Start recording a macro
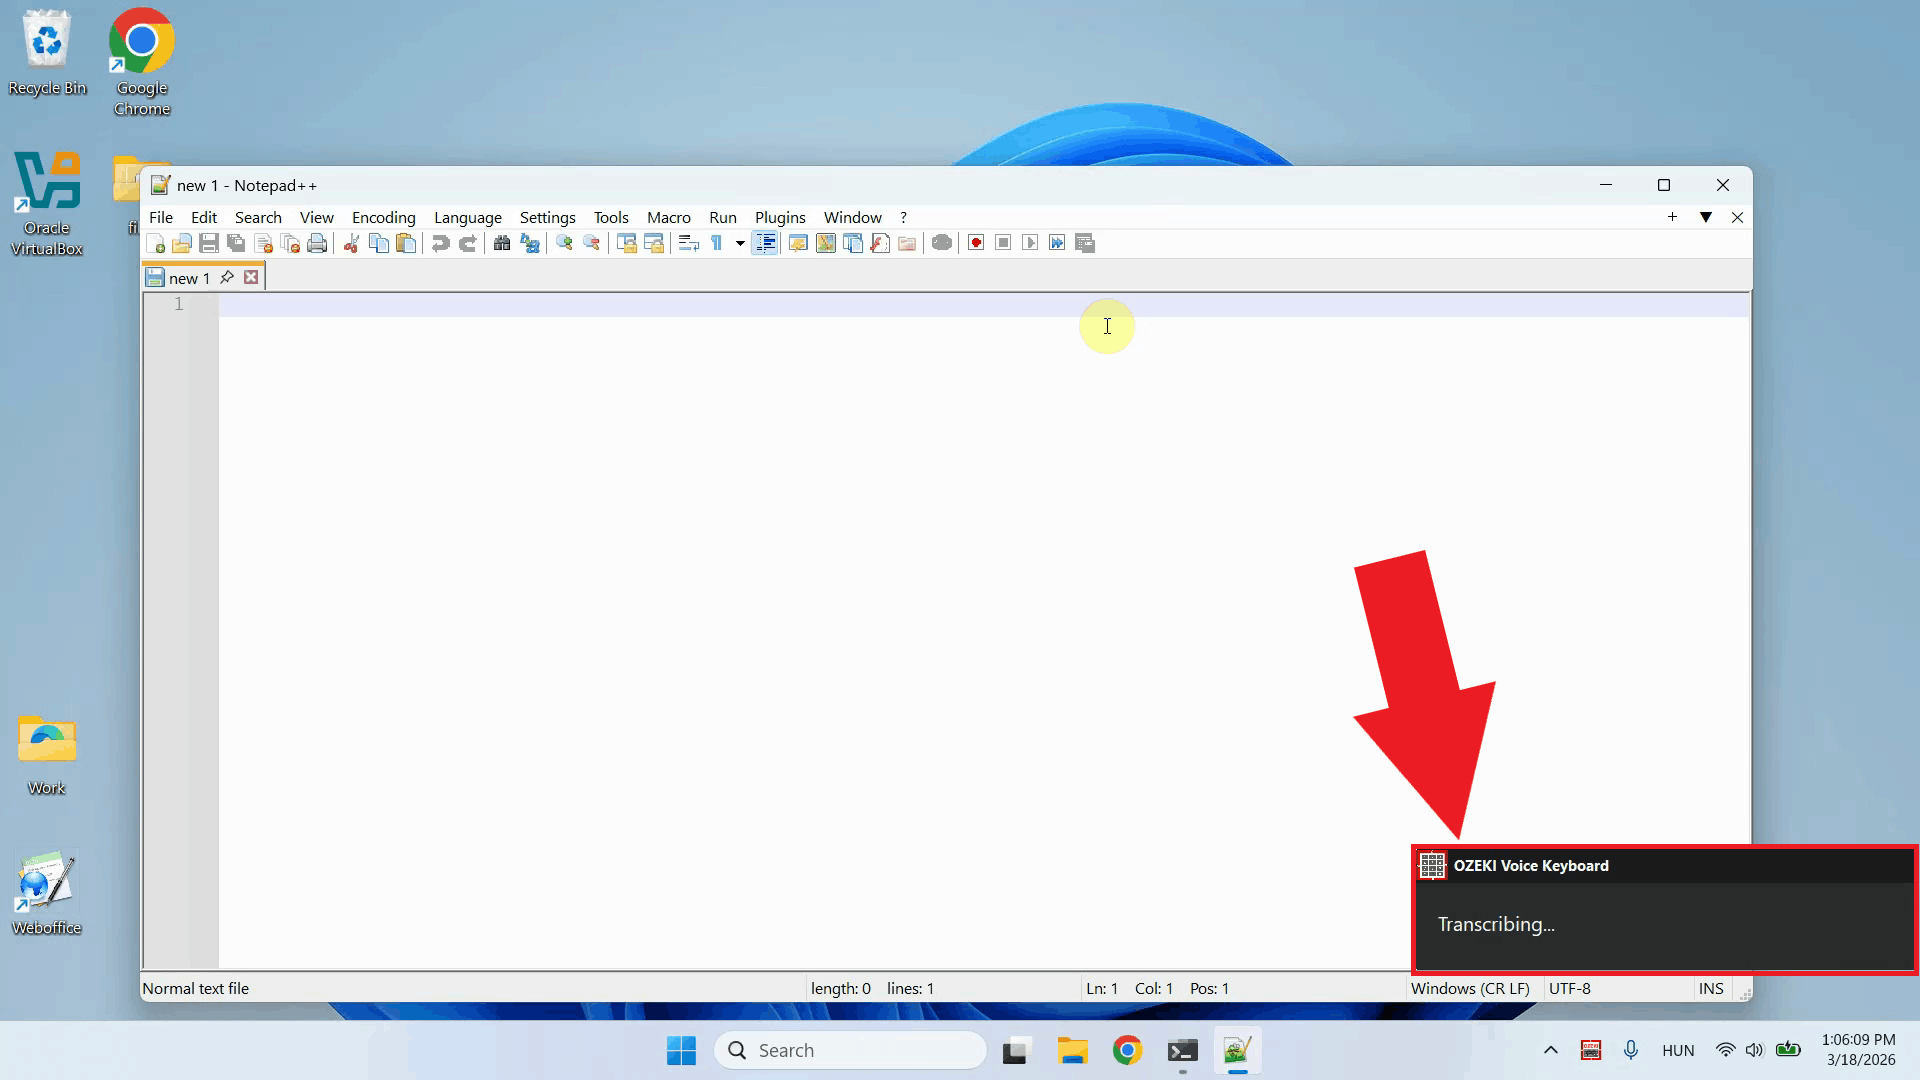Image resolution: width=1920 pixels, height=1080 pixels. [975, 243]
